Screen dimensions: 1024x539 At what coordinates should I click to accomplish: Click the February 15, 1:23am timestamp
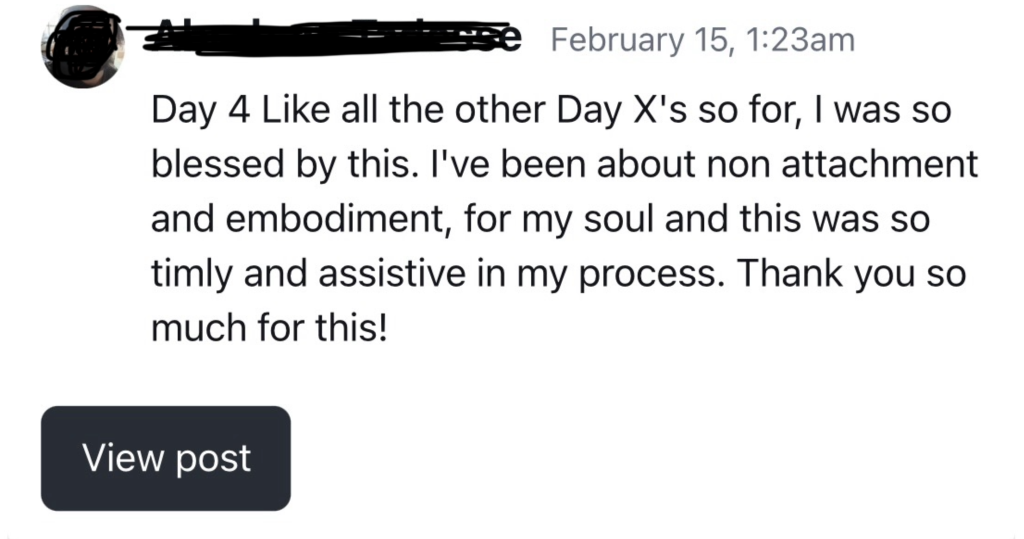pos(703,40)
